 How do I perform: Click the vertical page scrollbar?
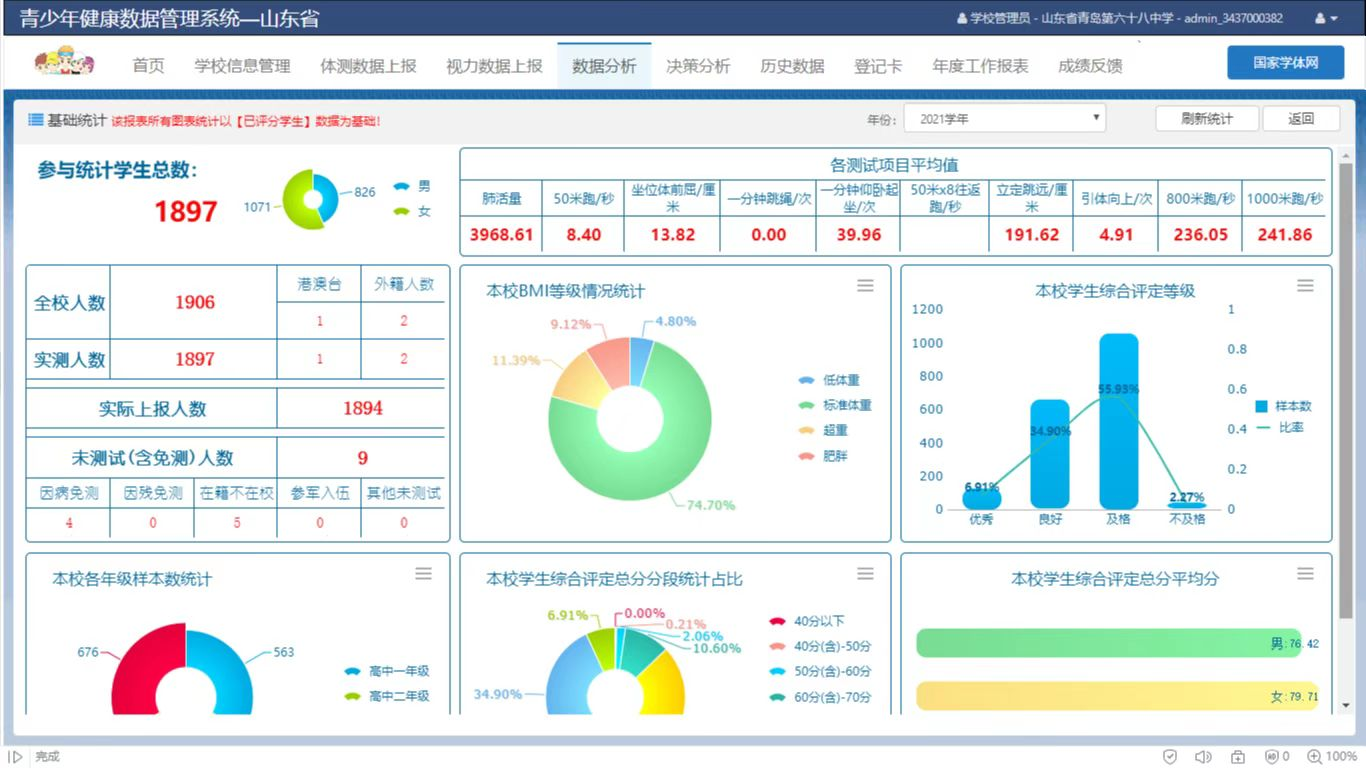point(1345,400)
